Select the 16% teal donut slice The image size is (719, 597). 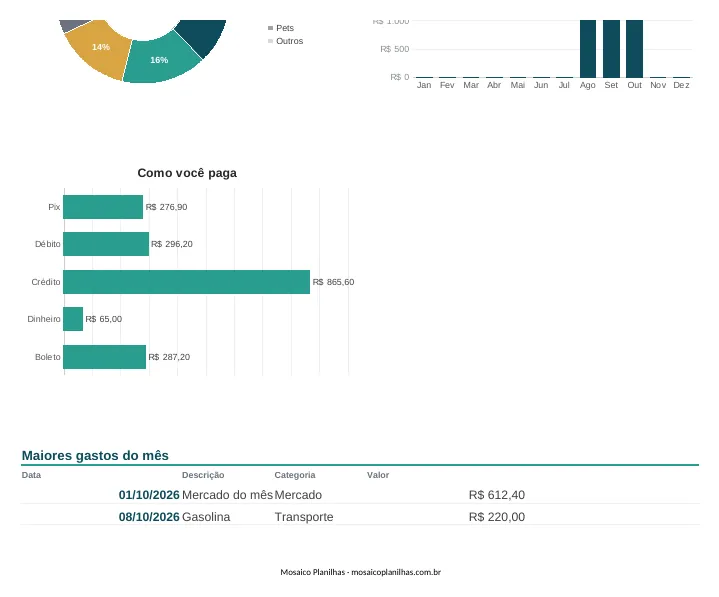(x=160, y=60)
